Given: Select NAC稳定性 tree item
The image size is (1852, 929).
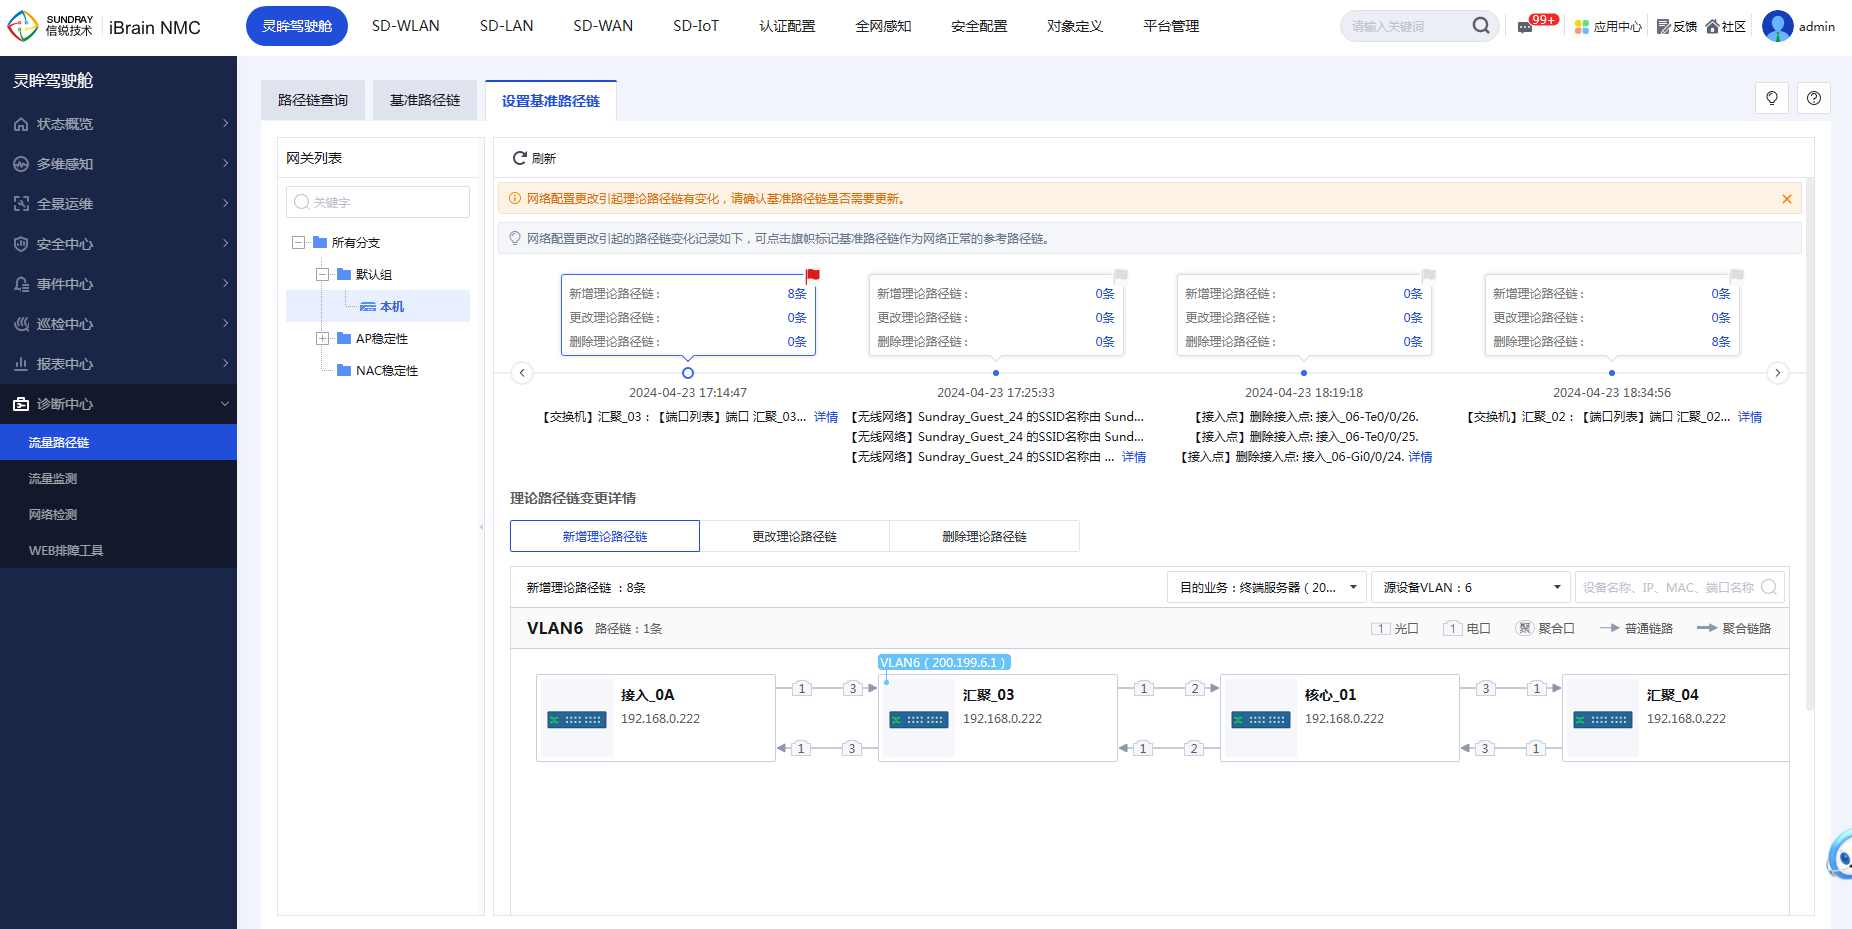Looking at the screenshot, I should click(x=387, y=371).
